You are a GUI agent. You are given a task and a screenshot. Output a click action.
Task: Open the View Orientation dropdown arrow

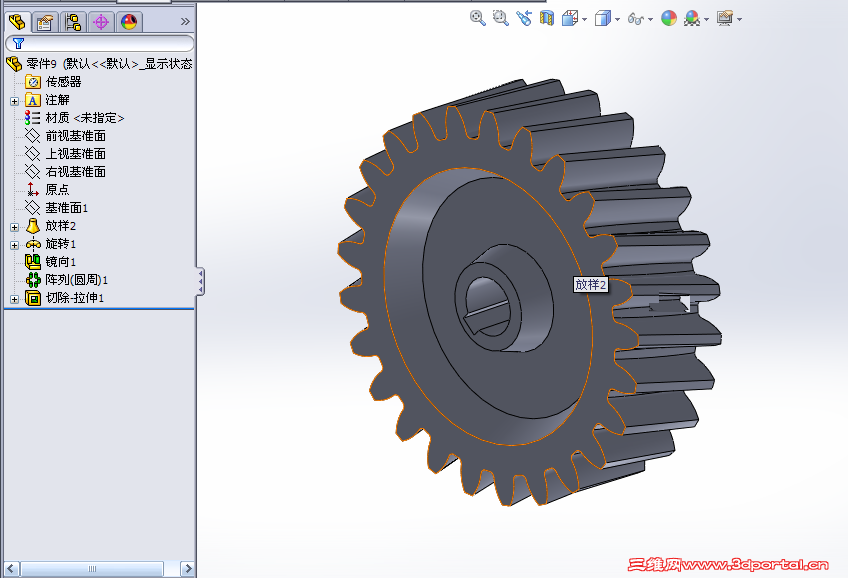(x=585, y=19)
